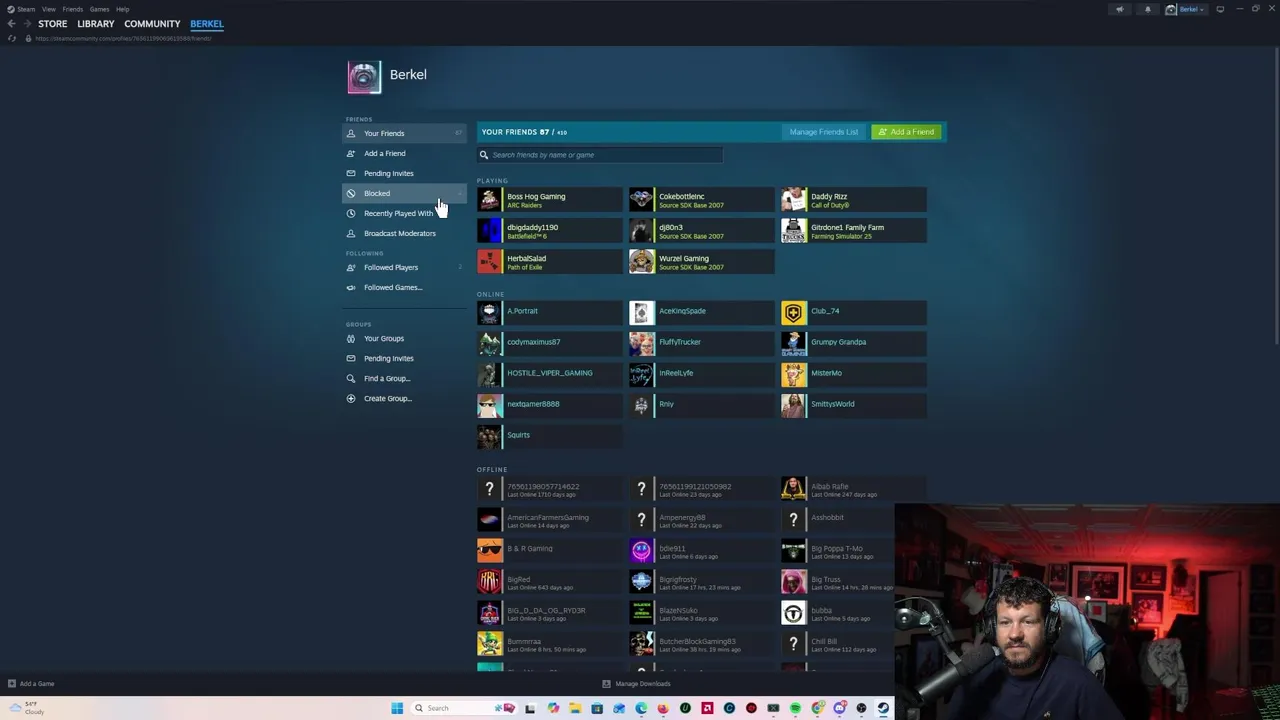This screenshot has width=1280, height=720.
Task: Select Your Friends in the sidebar
Action: click(x=404, y=133)
